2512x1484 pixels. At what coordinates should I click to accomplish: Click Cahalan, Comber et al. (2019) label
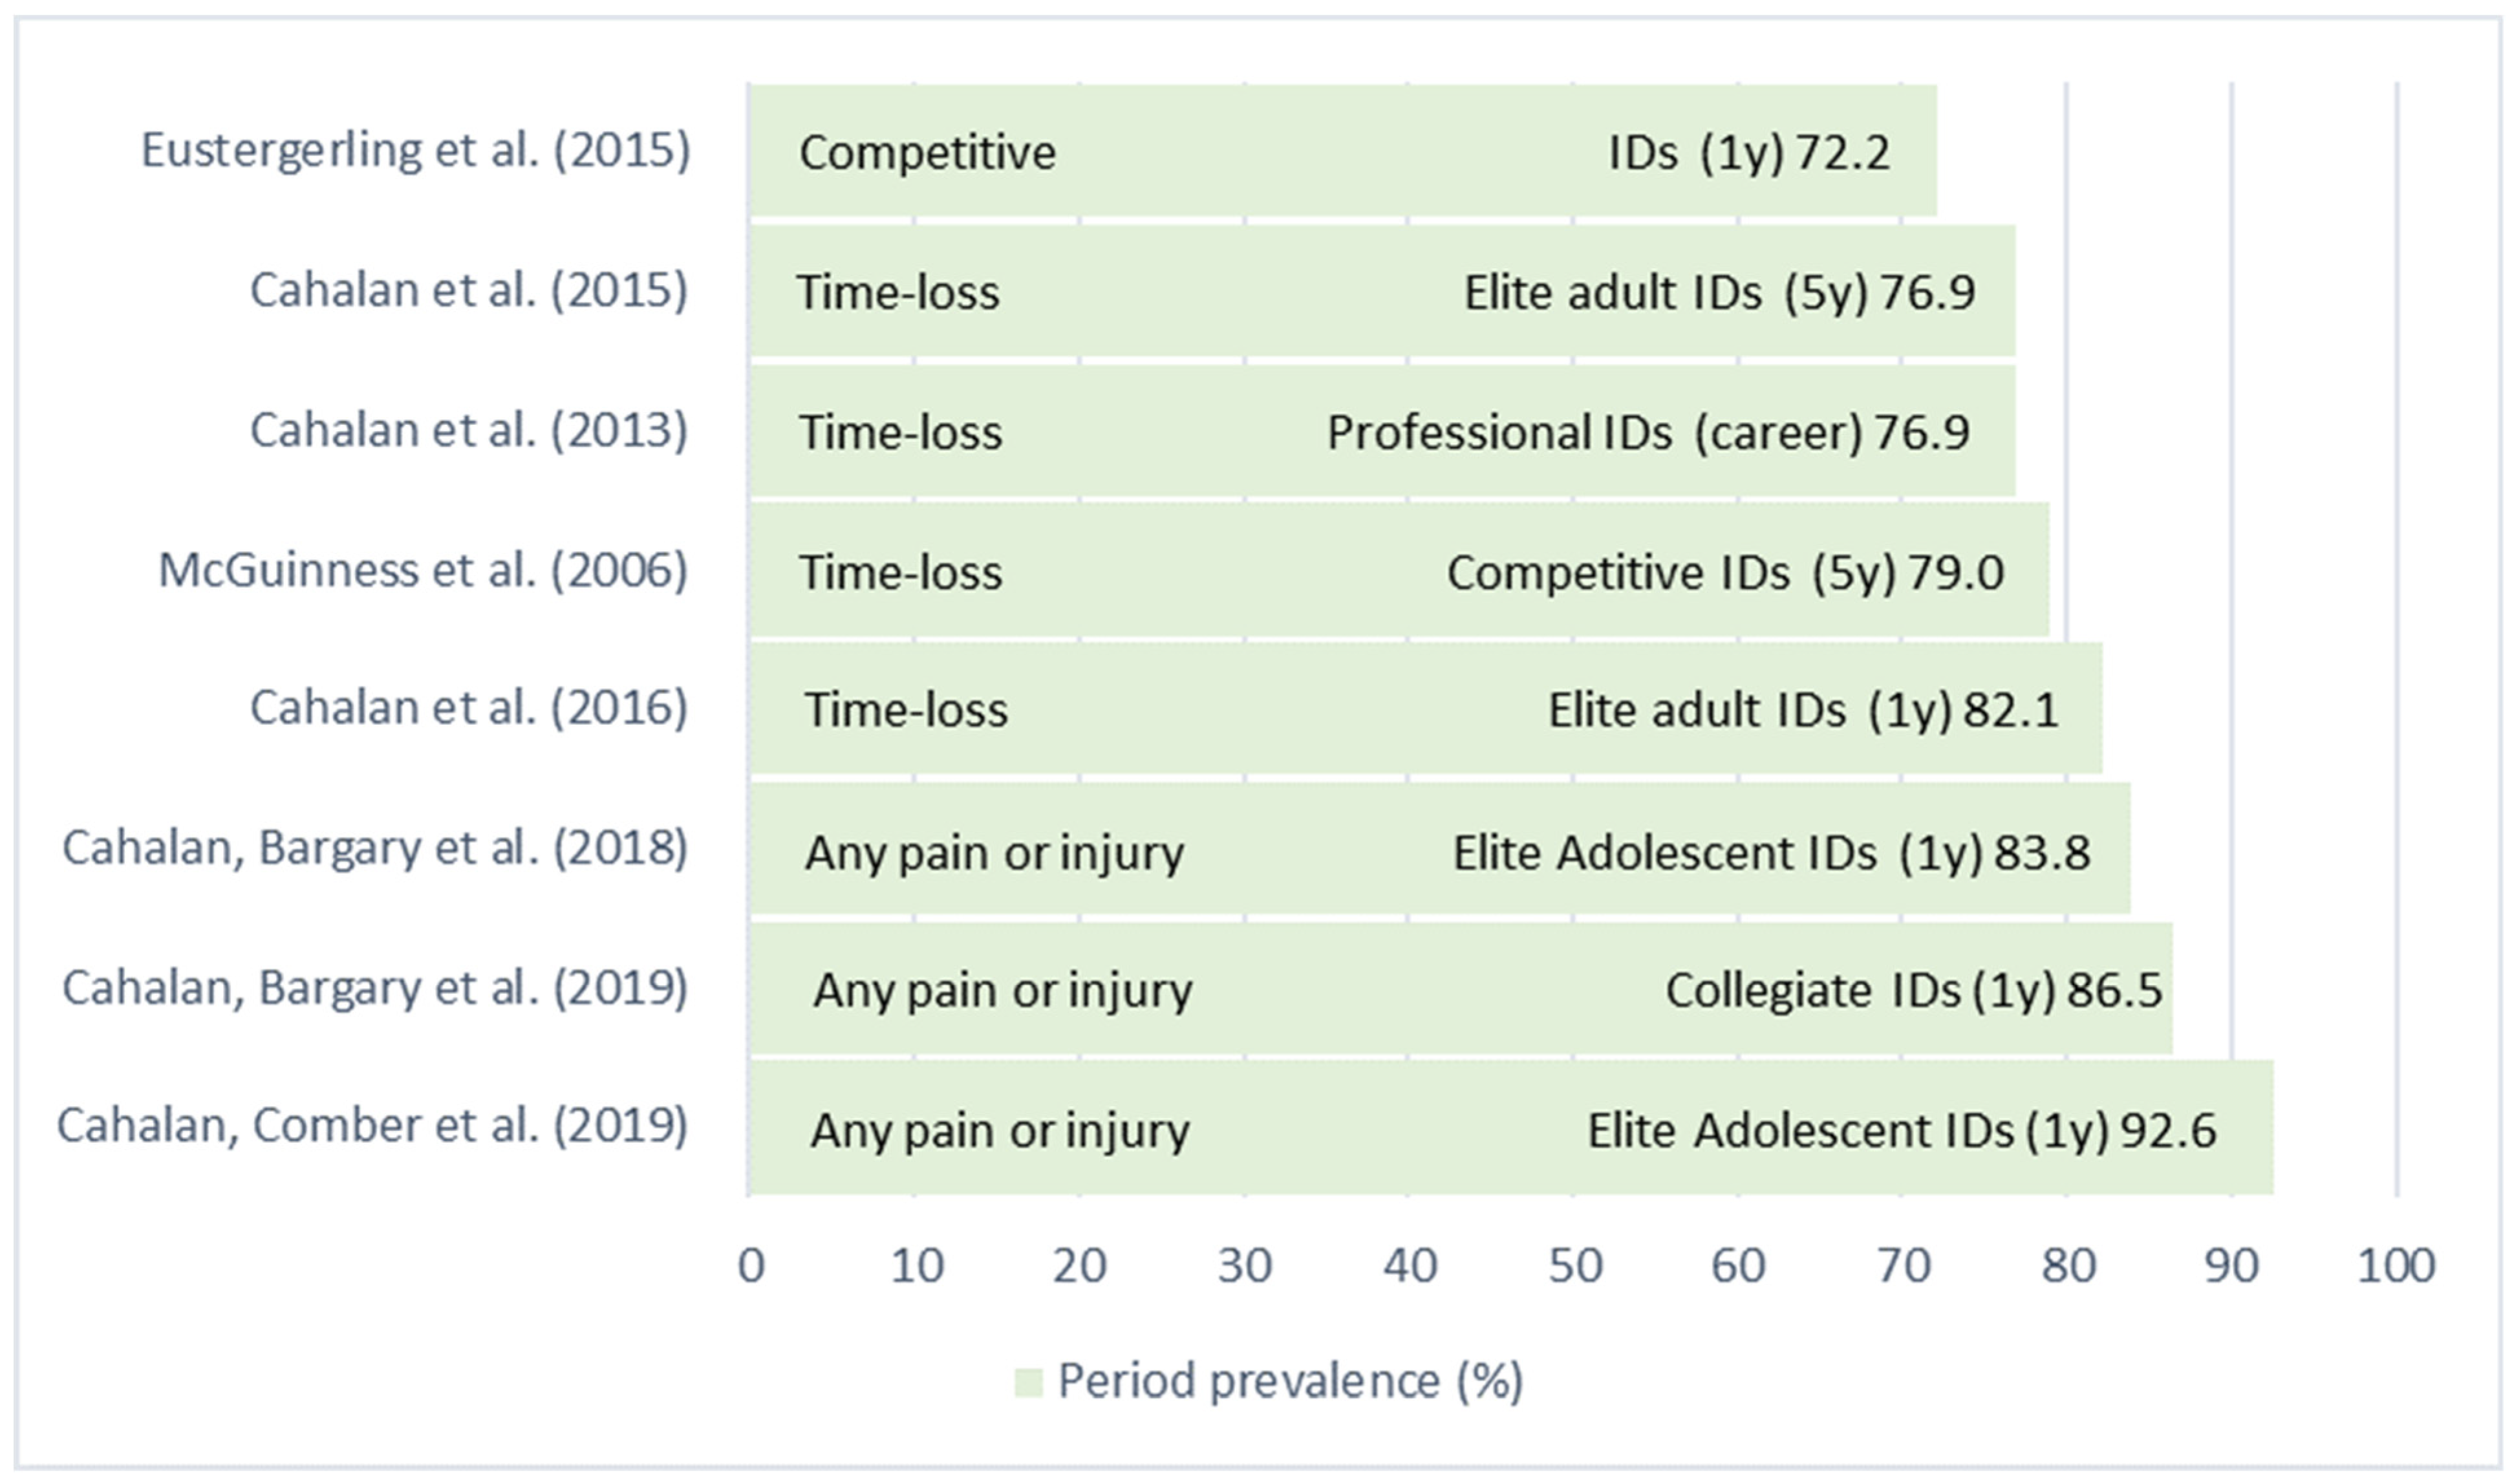point(372,1127)
